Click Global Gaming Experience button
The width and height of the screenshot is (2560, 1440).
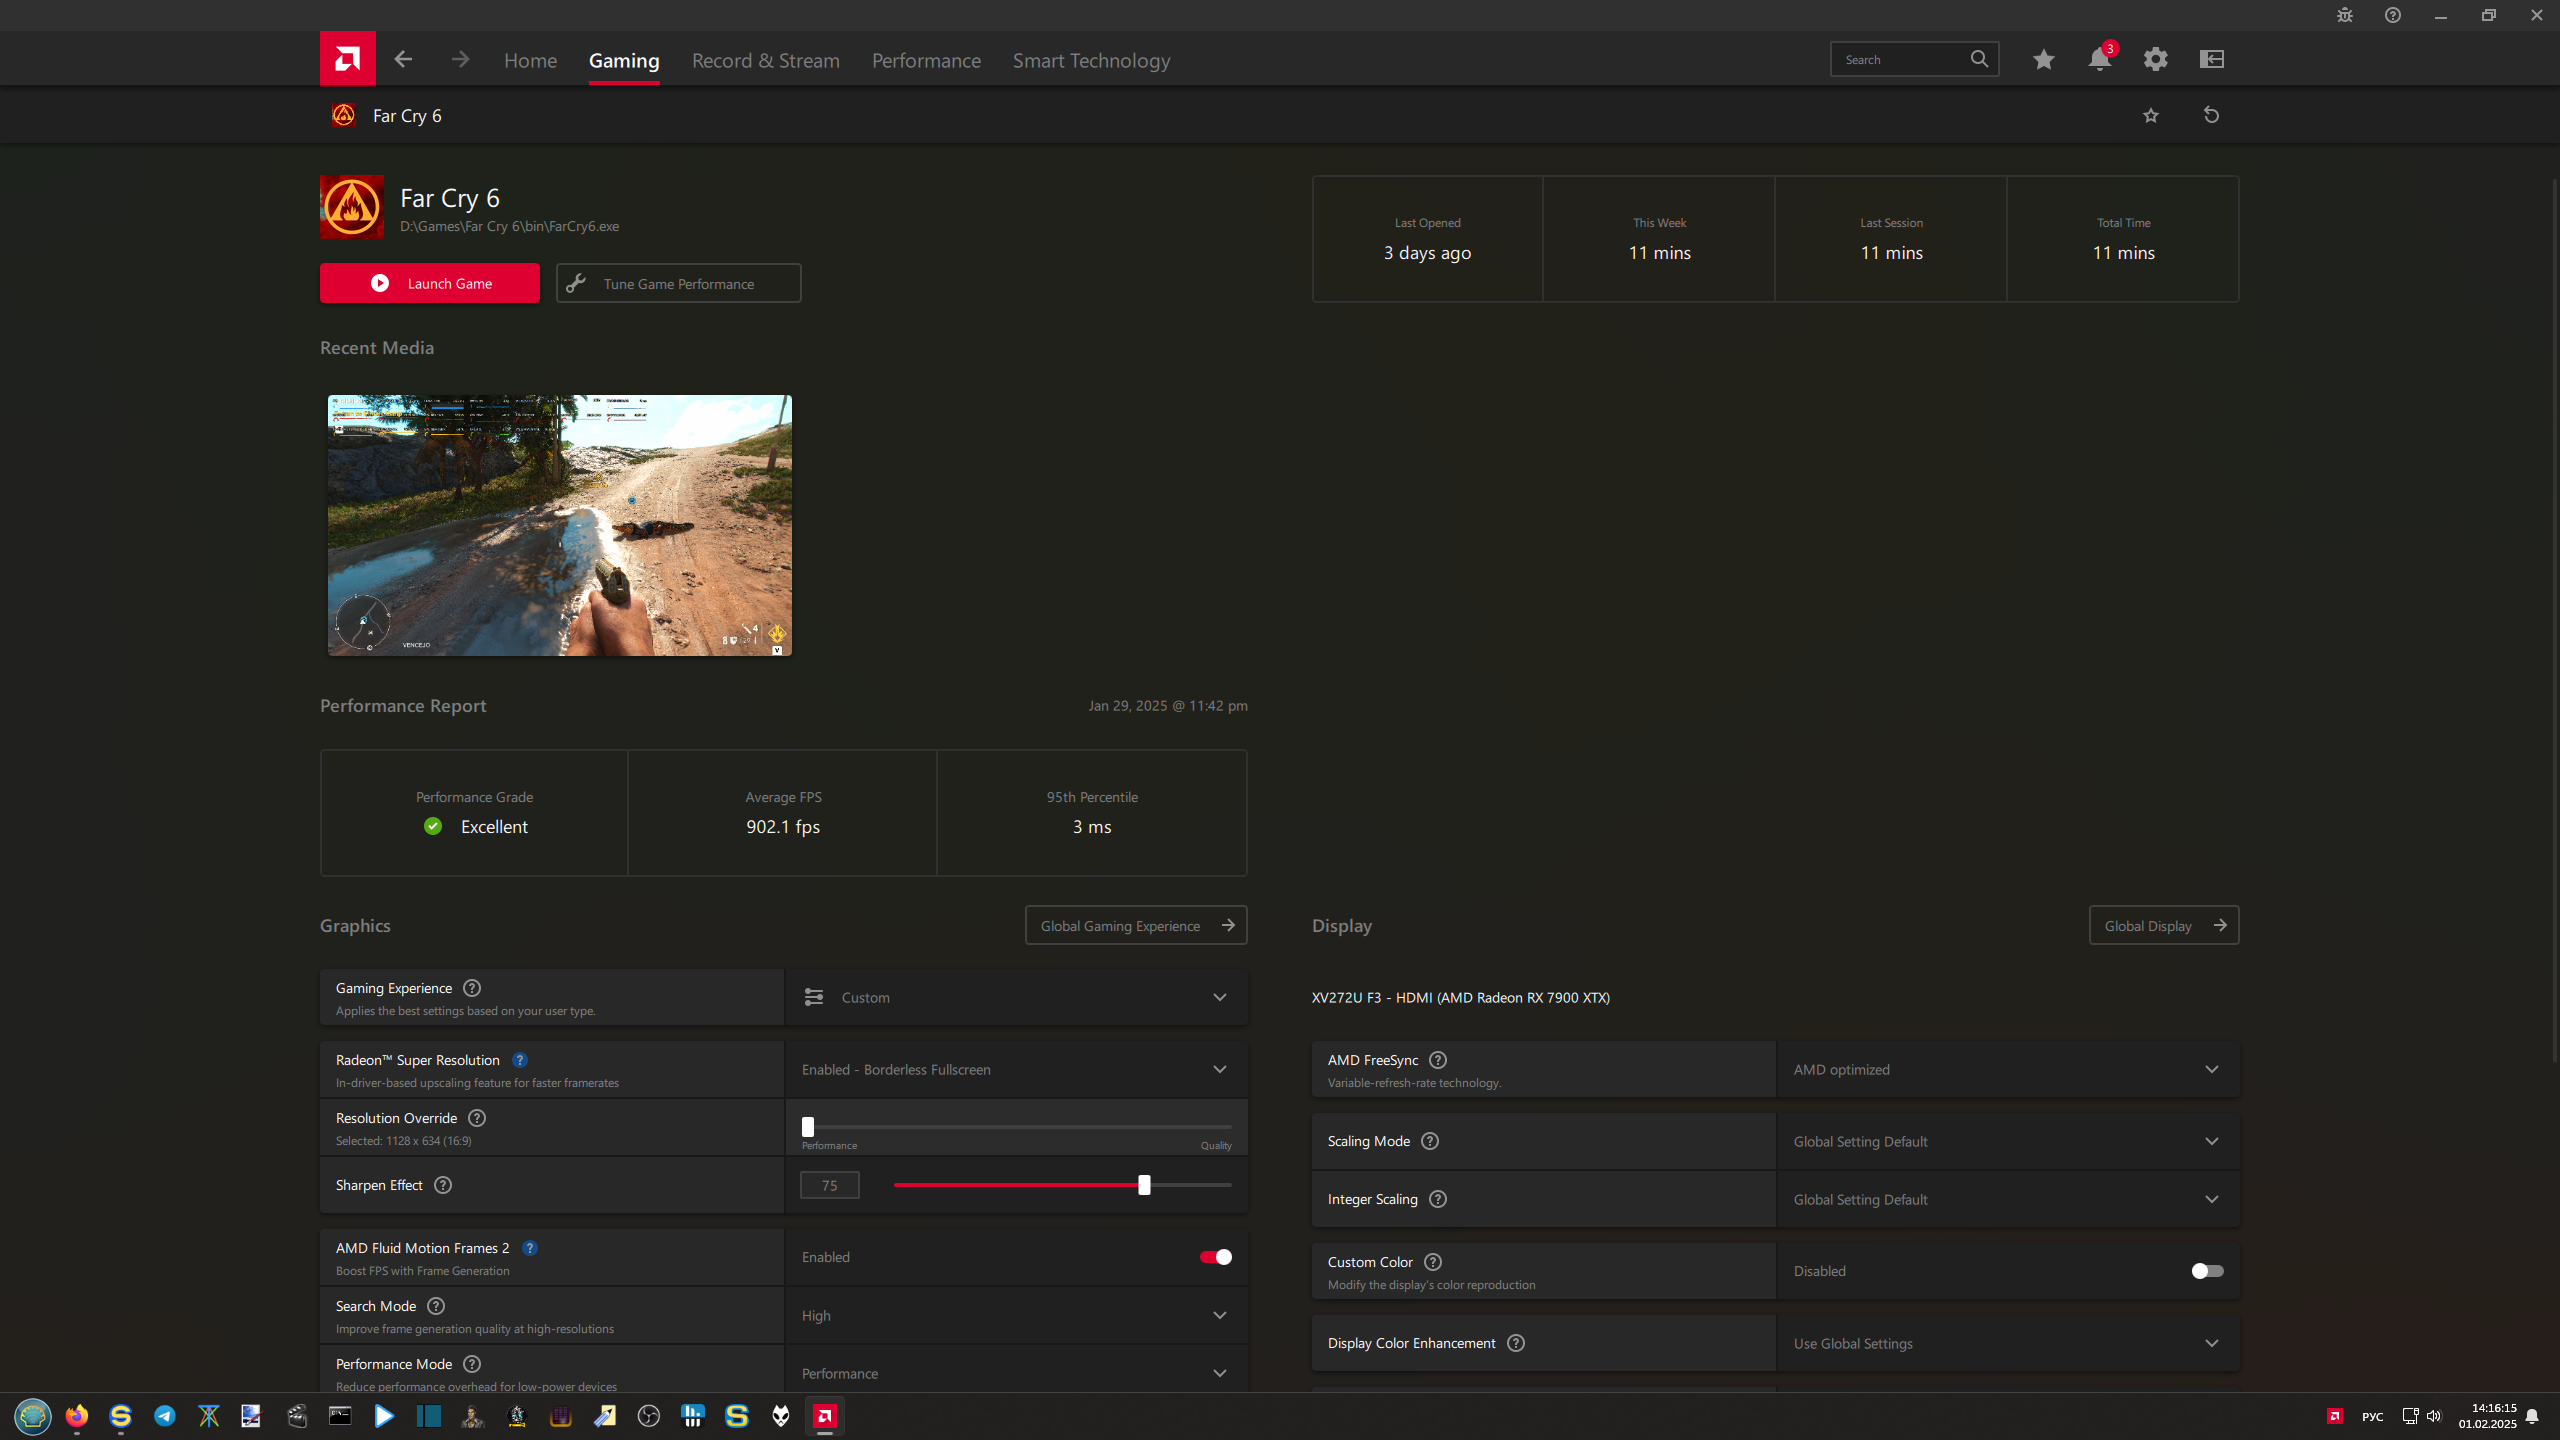coord(1136,926)
